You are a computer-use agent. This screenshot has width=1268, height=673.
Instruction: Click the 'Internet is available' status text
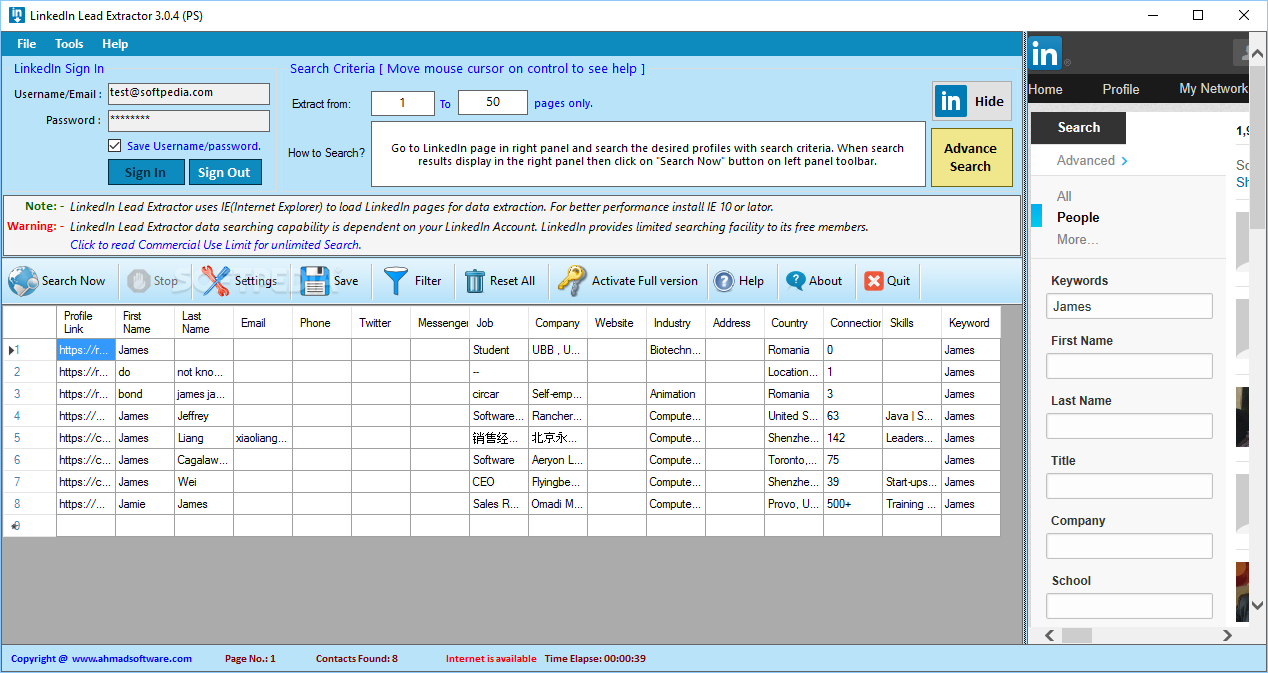tap(491, 659)
